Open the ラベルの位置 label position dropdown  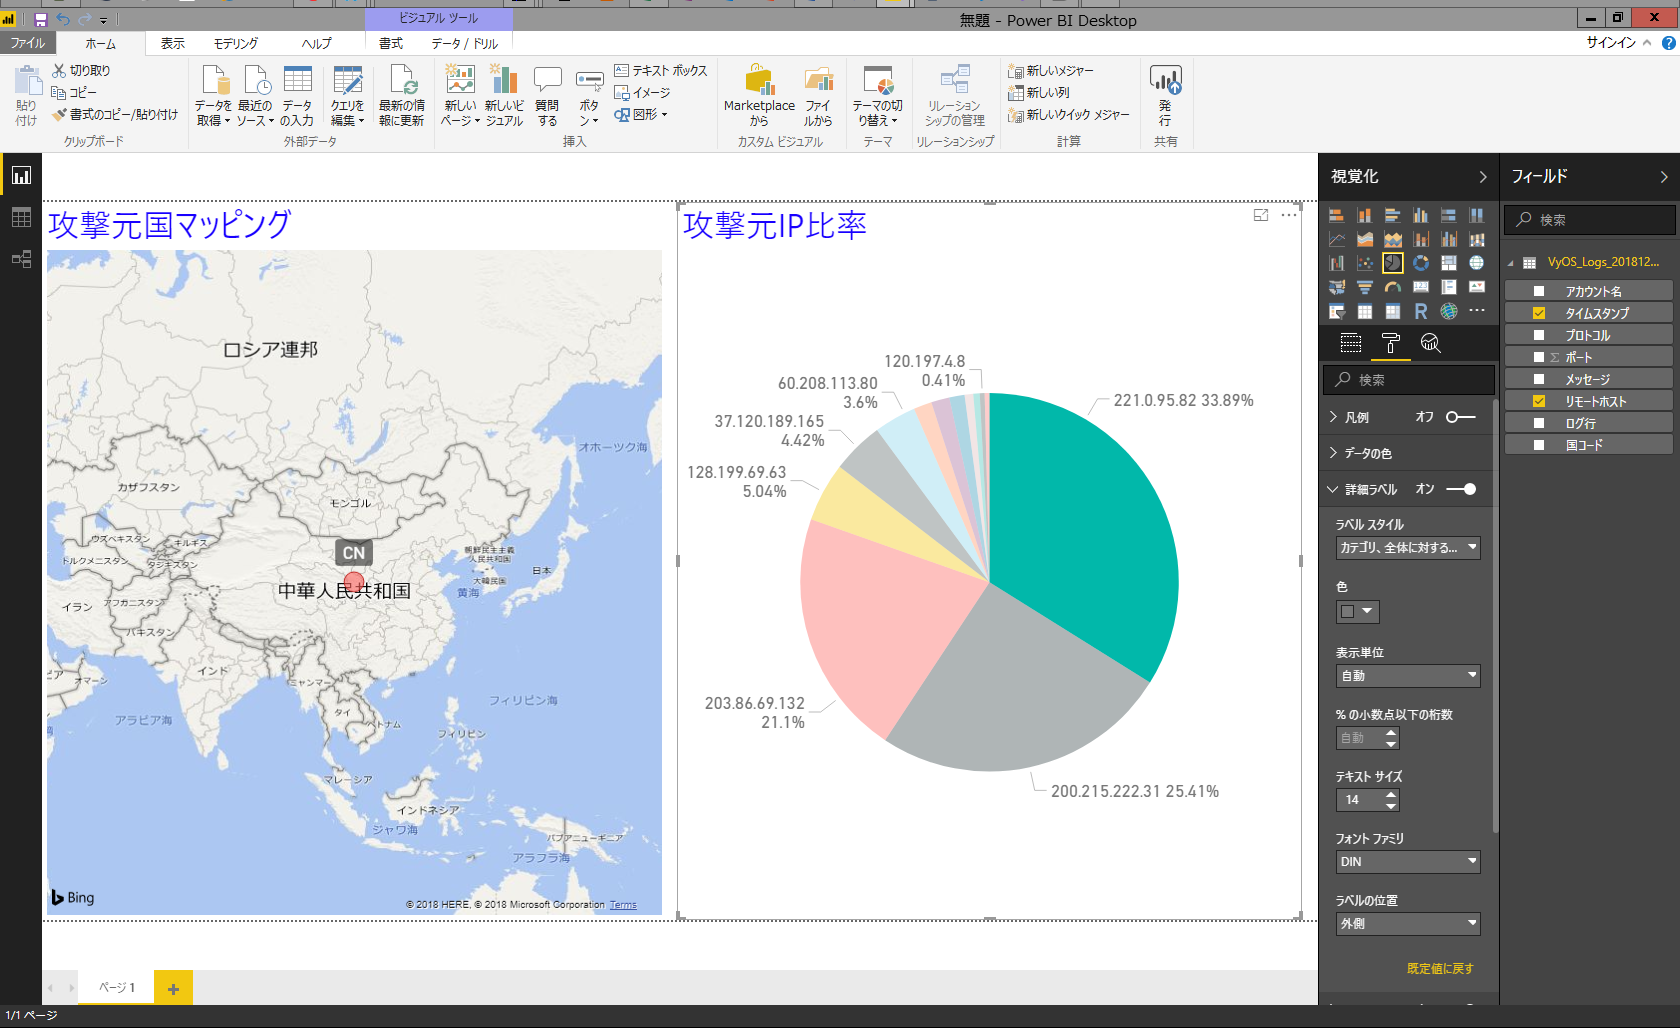pyautogui.click(x=1407, y=924)
